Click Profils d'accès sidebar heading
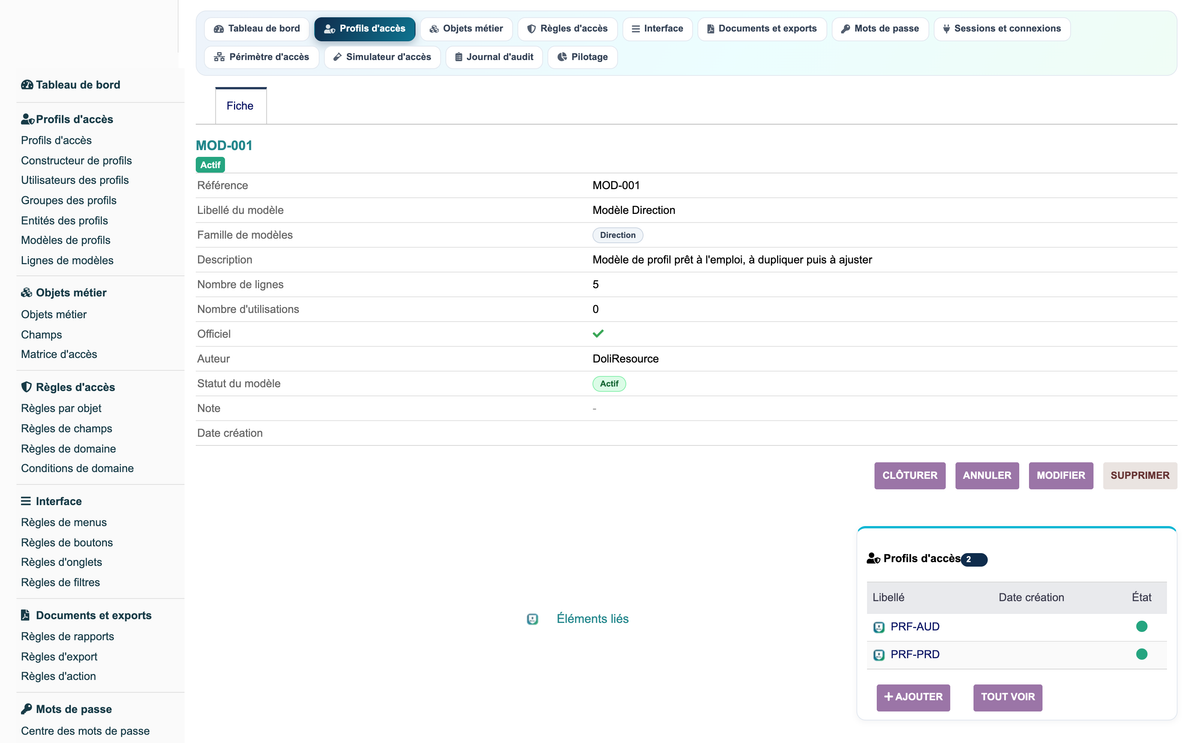The image size is (1200, 743). [x=67, y=119]
